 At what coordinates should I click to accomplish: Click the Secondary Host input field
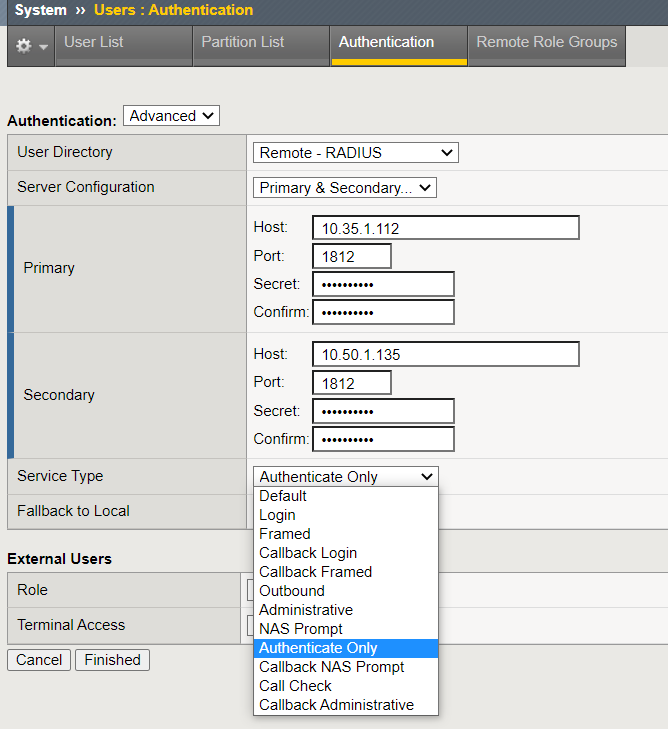click(445, 355)
